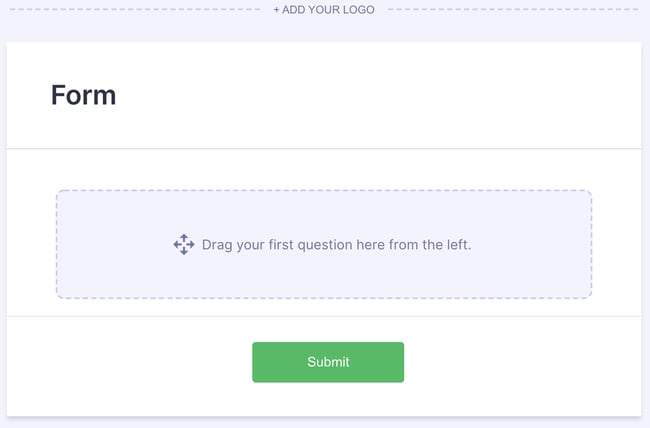Select the Form title heading
The height and width of the screenshot is (428, 650).
coord(84,95)
